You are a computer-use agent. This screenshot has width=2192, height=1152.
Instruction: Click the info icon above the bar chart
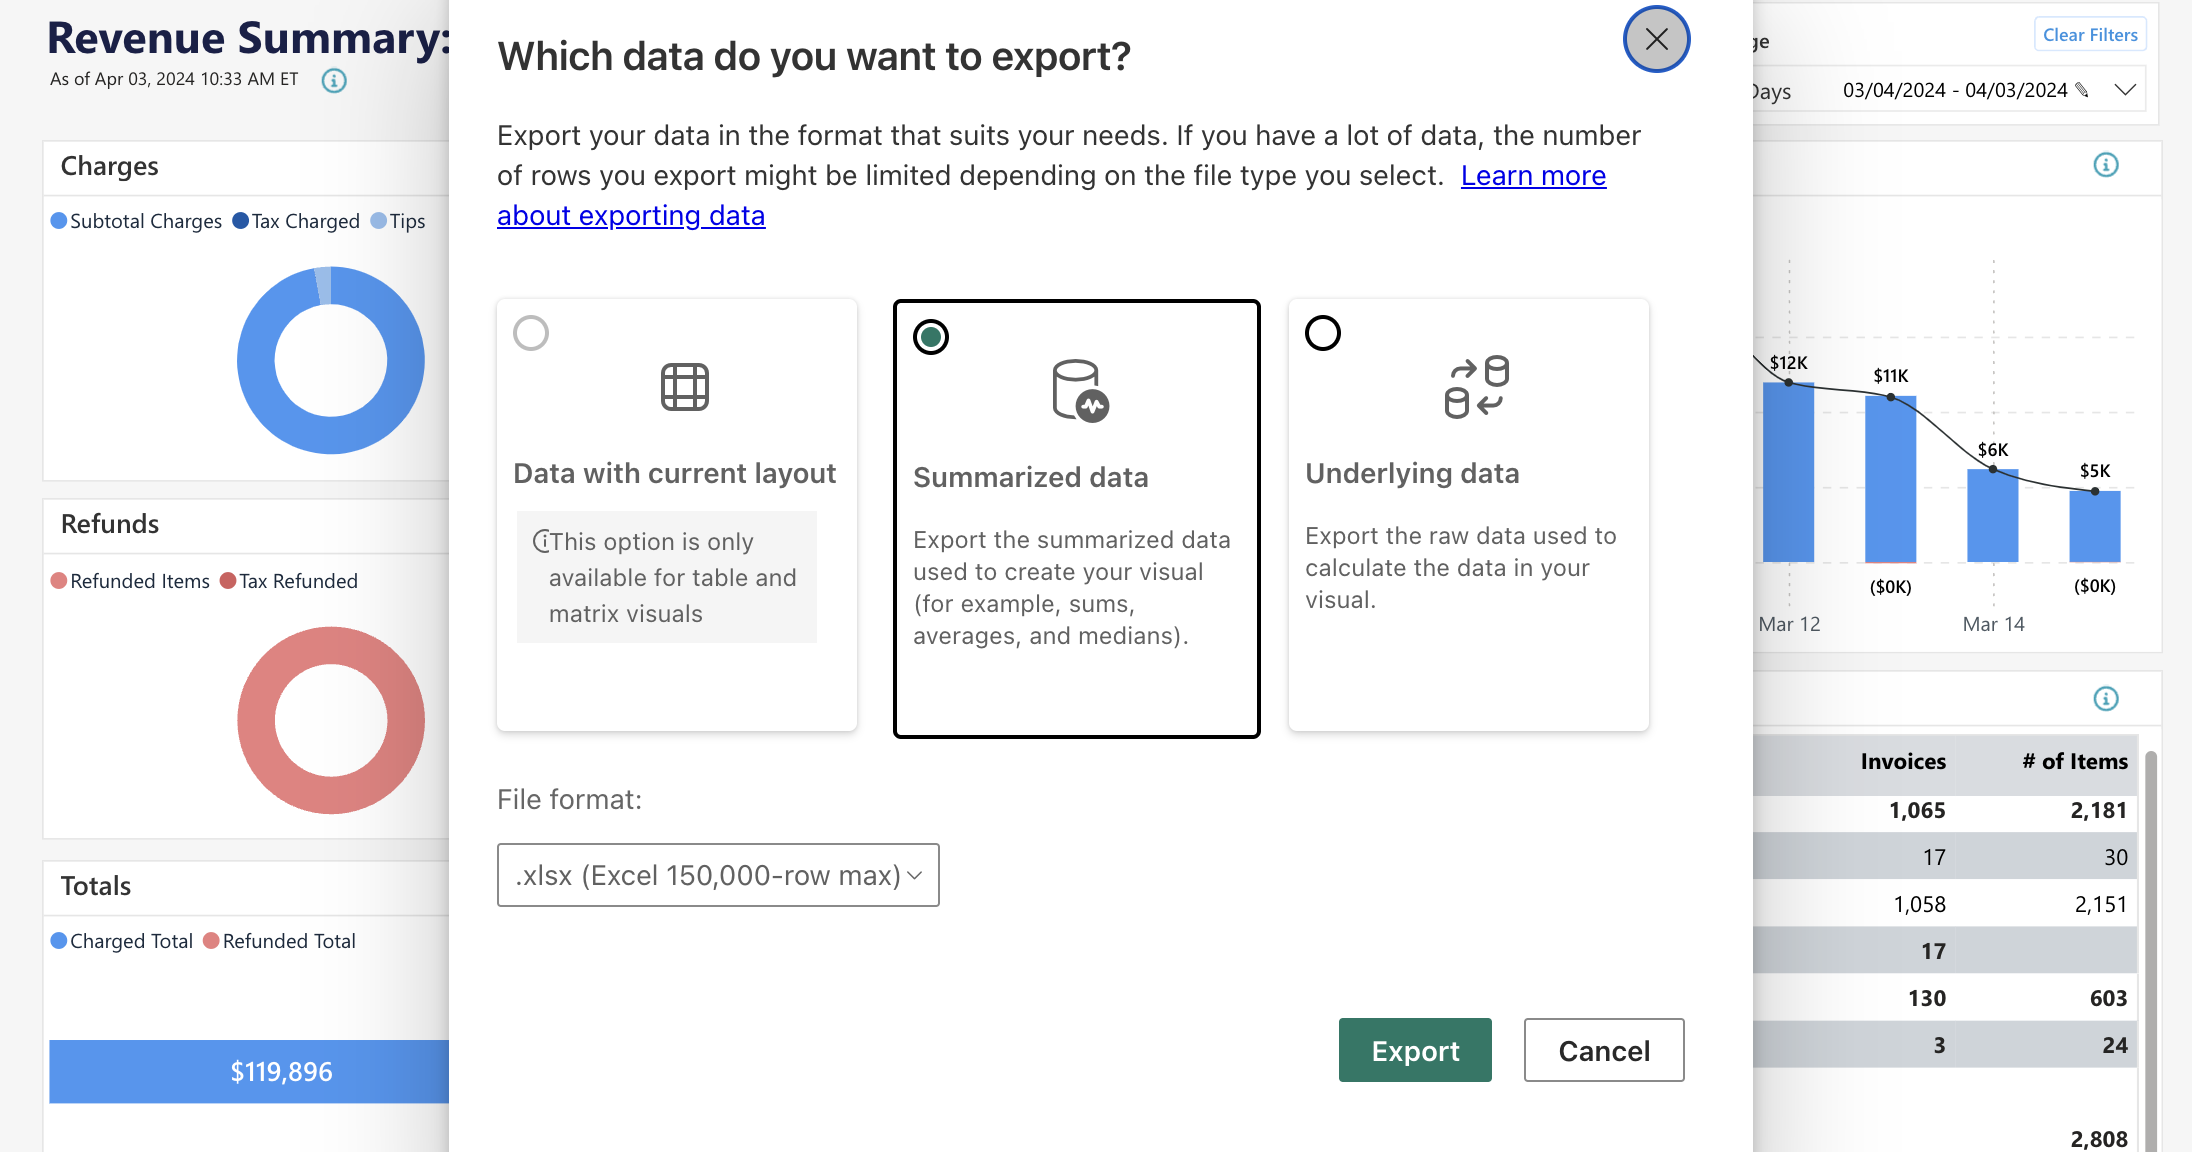click(2106, 165)
